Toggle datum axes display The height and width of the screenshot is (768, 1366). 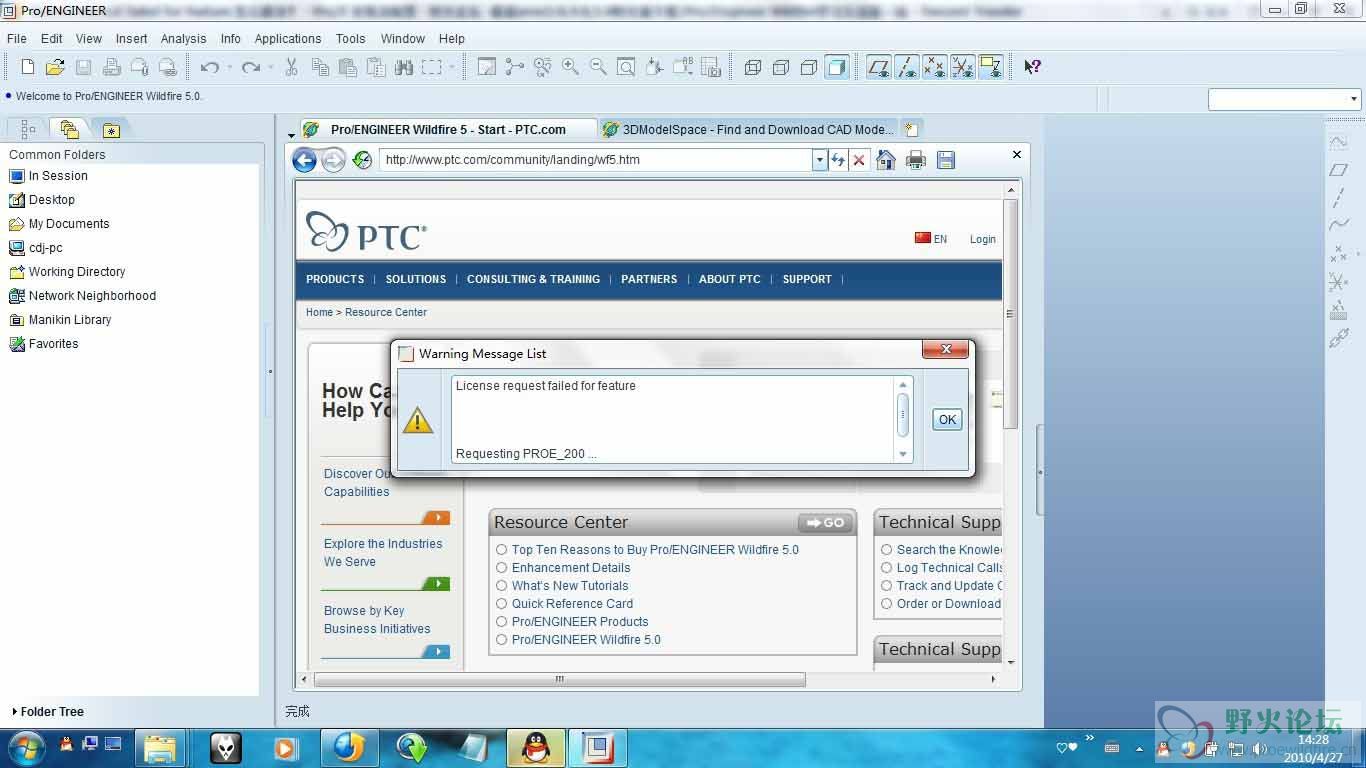pos(907,67)
